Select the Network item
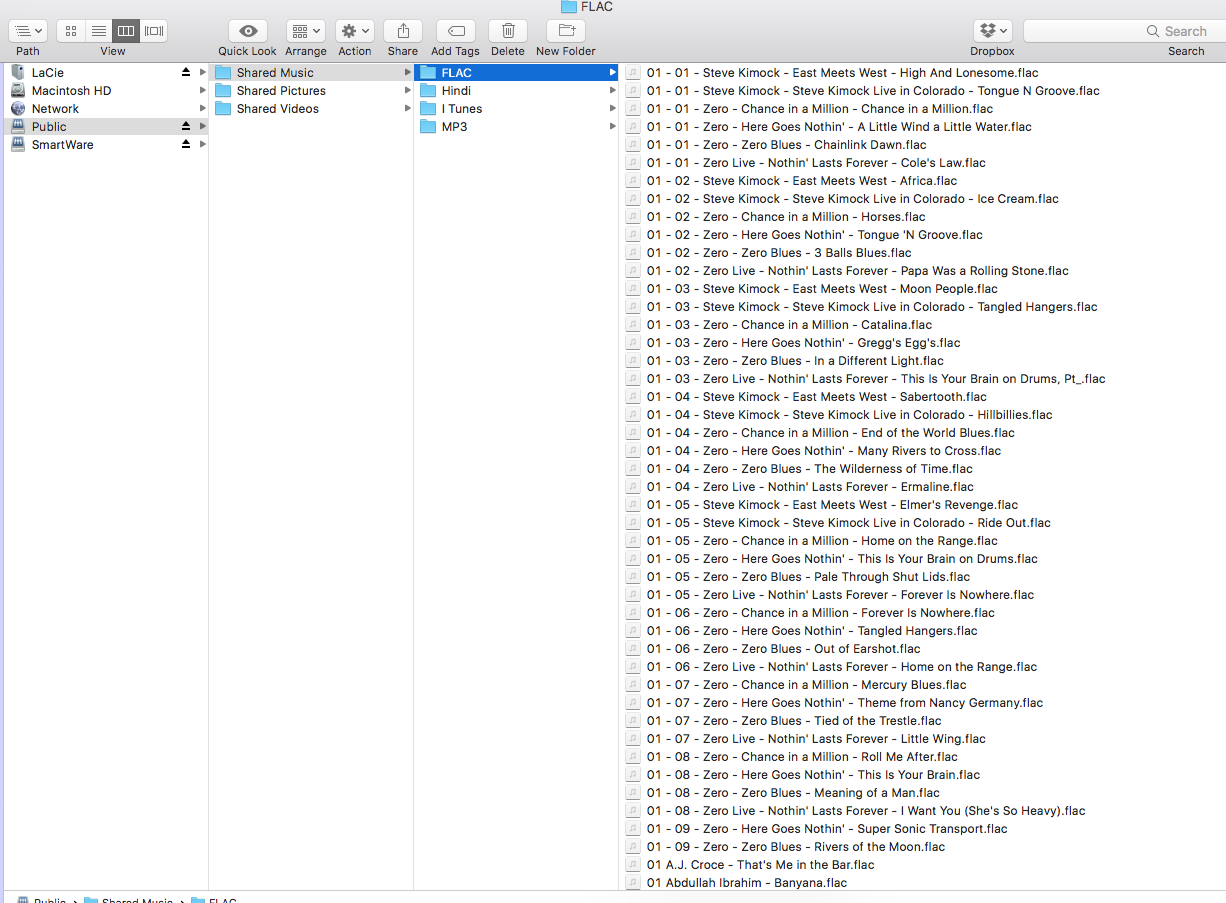Viewport: 1226px width, 903px height. (107, 108)
